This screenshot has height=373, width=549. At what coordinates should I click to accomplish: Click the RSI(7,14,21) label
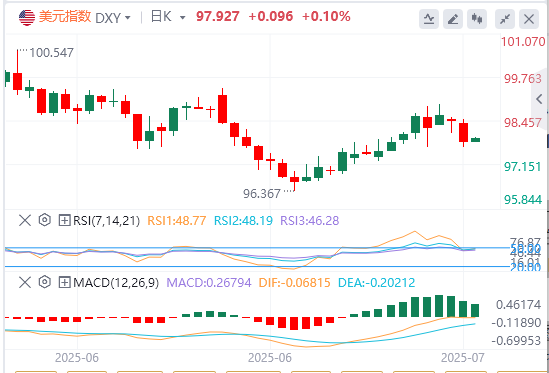tap(106, 221)
